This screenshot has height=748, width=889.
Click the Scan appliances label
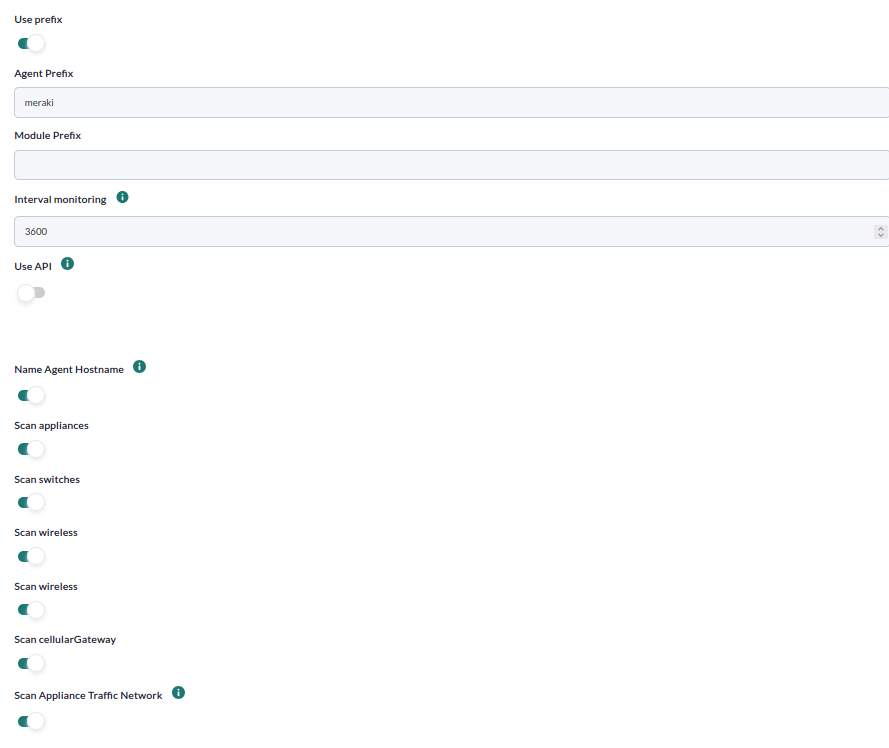click(x=52, y=426)
